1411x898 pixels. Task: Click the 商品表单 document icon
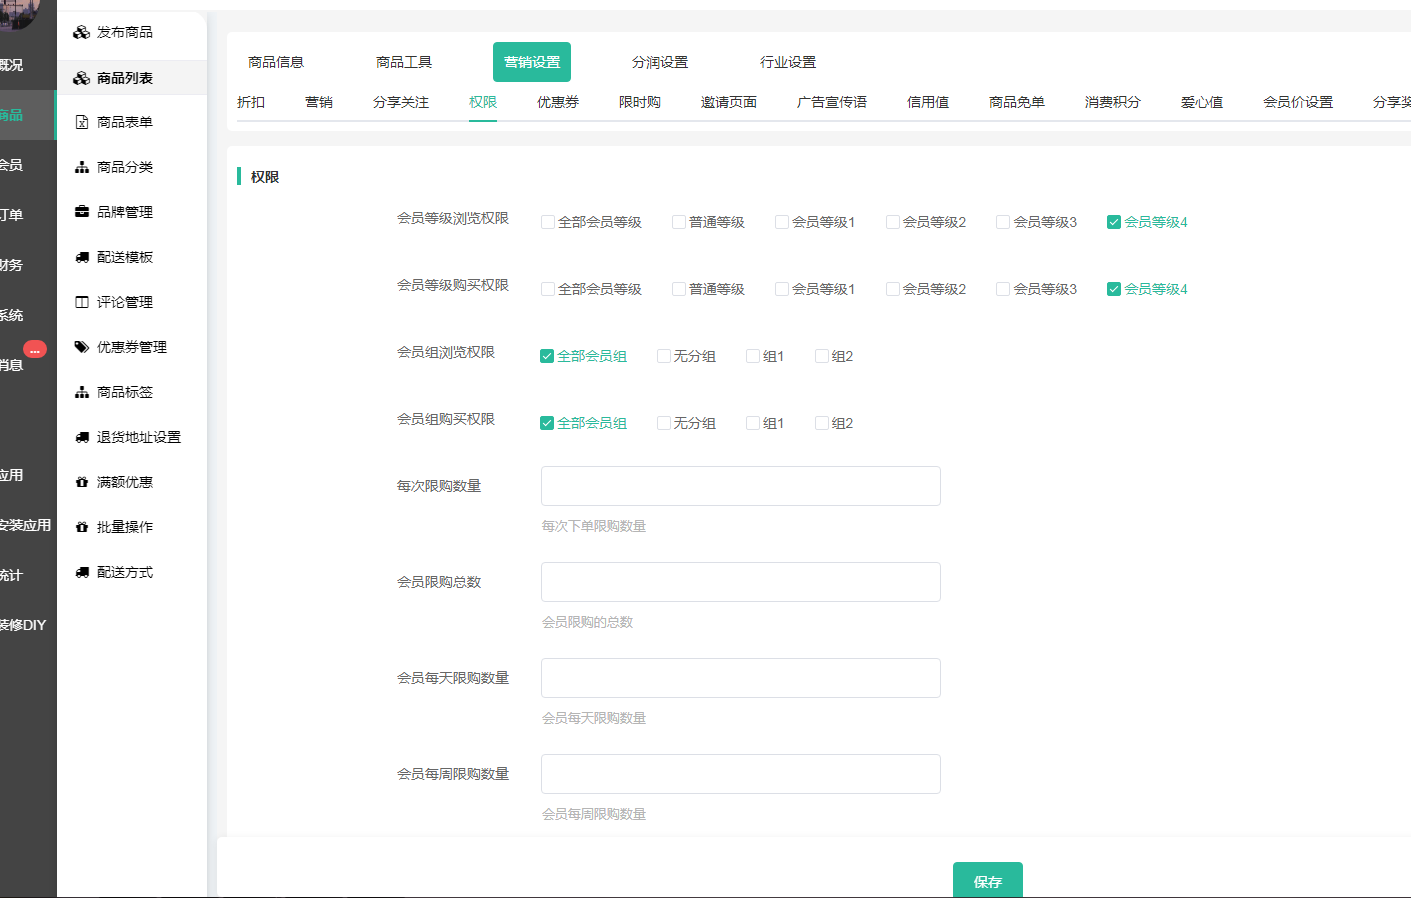[82, 122]
